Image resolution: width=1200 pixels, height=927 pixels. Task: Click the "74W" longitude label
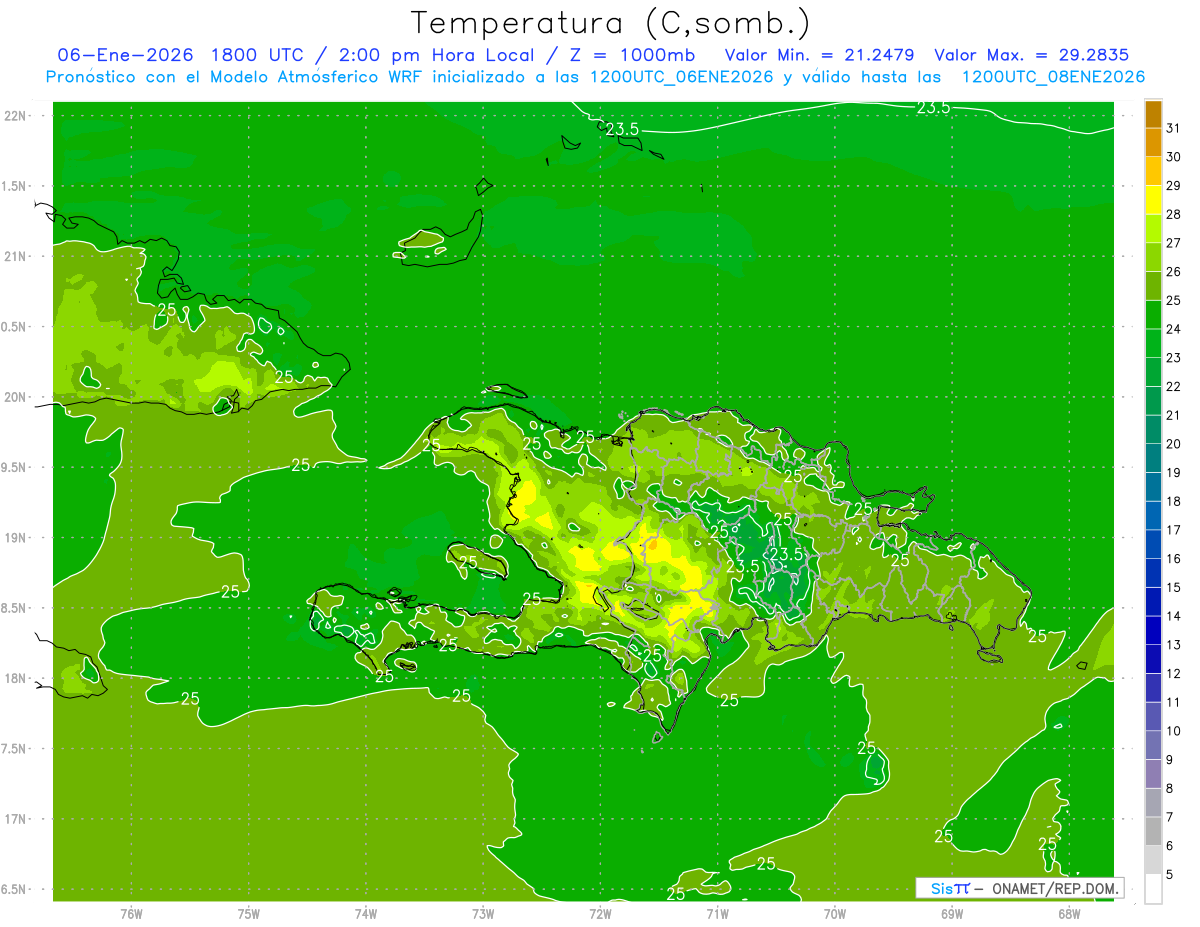click(366, 914)
